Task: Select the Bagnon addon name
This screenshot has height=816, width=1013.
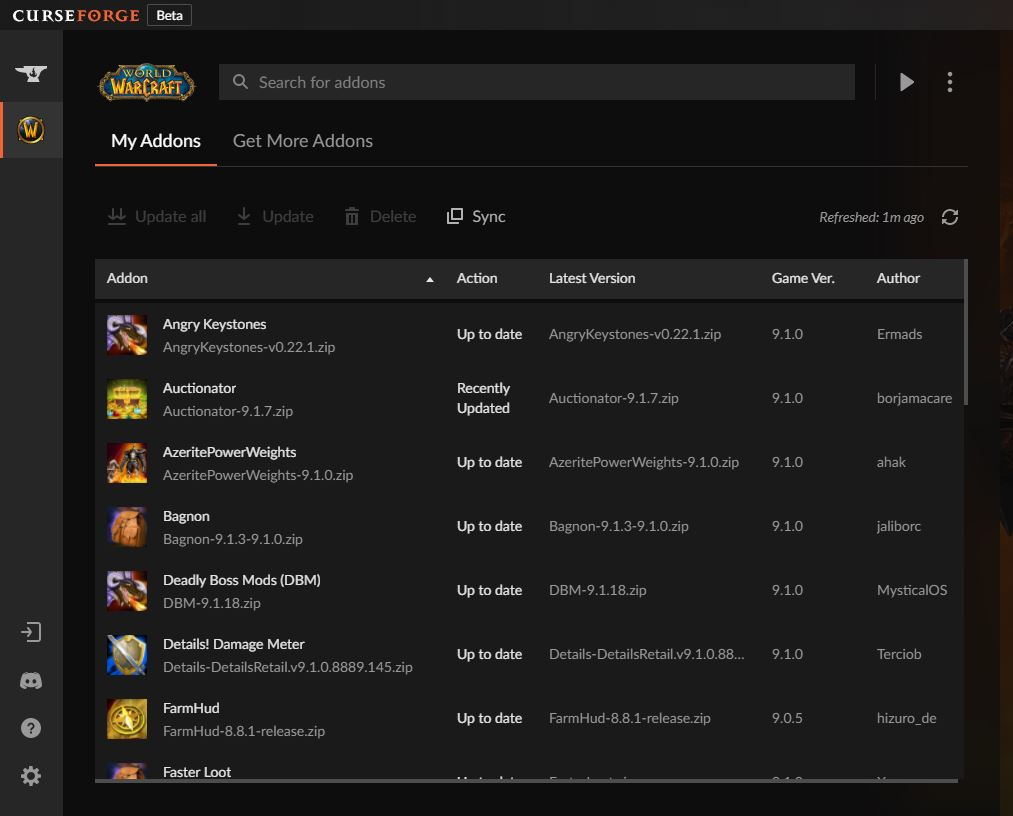Action: 186,516
